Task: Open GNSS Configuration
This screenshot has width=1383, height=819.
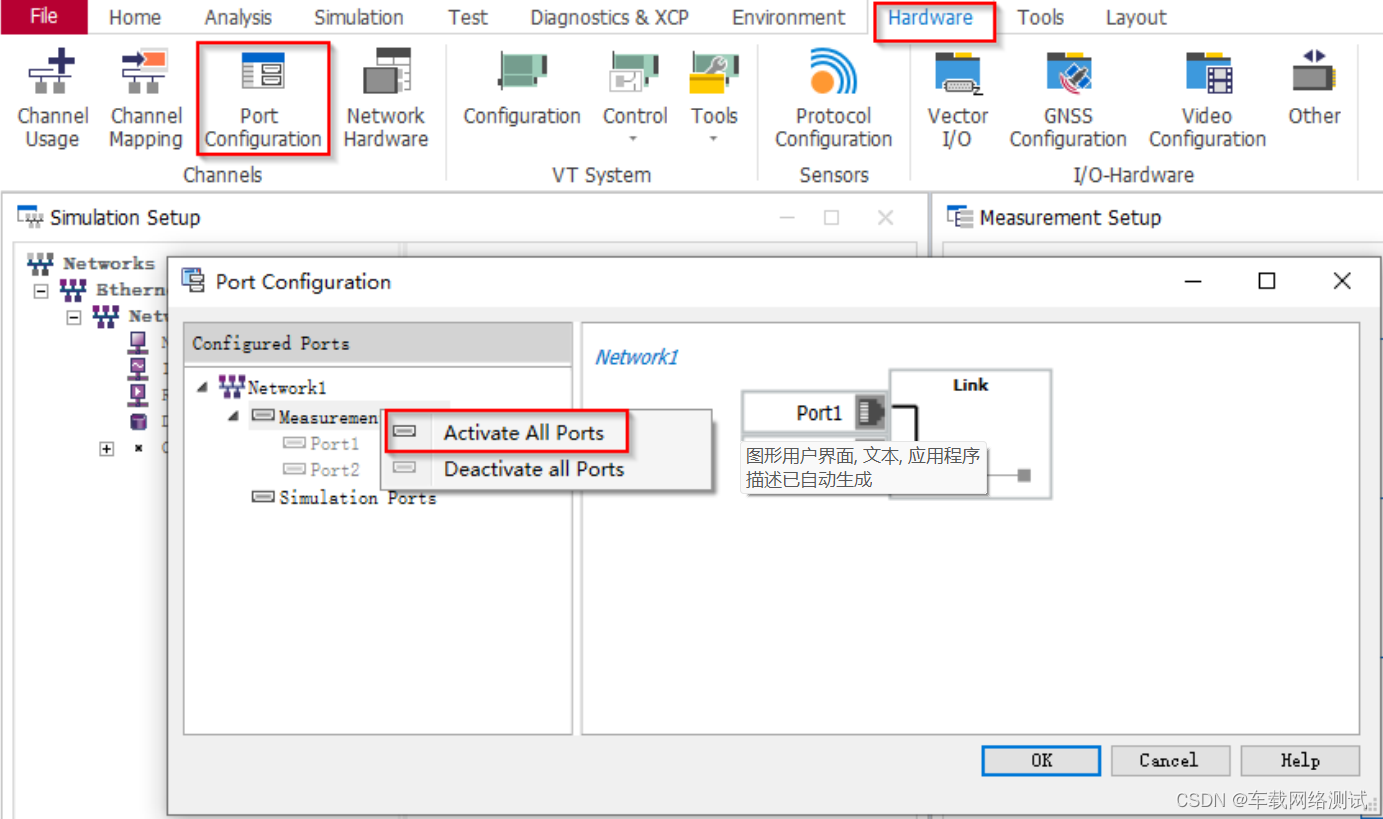Action: click(1068, 99)
